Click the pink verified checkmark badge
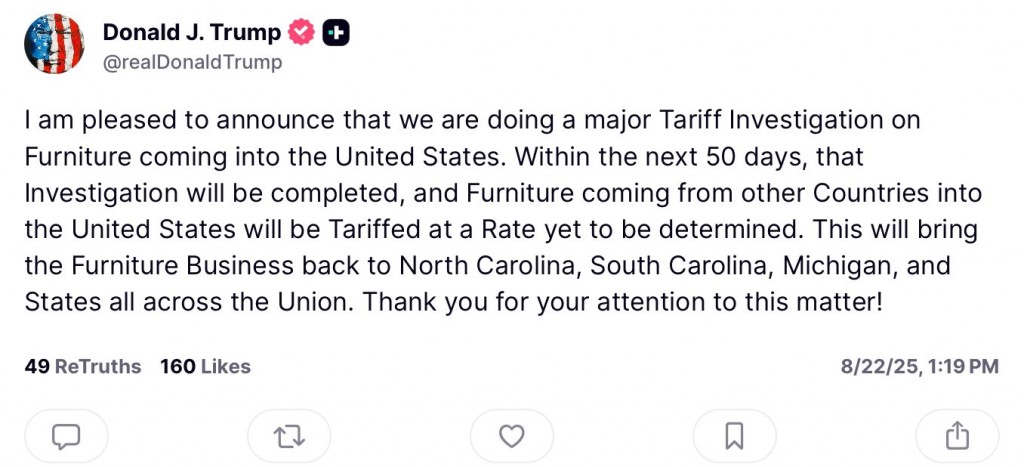Screen dimensions: 1024x467 click(x=302, y=32)
